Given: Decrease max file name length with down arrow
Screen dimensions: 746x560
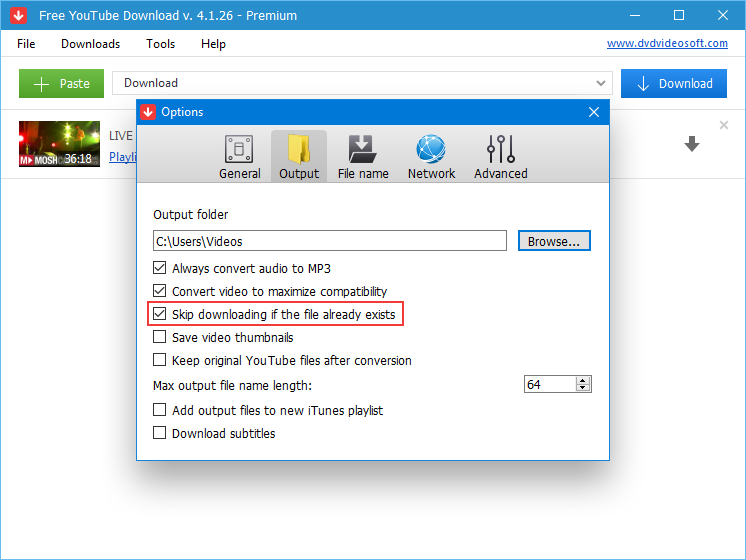Looking at the screenshot, I should click(583, 388).
